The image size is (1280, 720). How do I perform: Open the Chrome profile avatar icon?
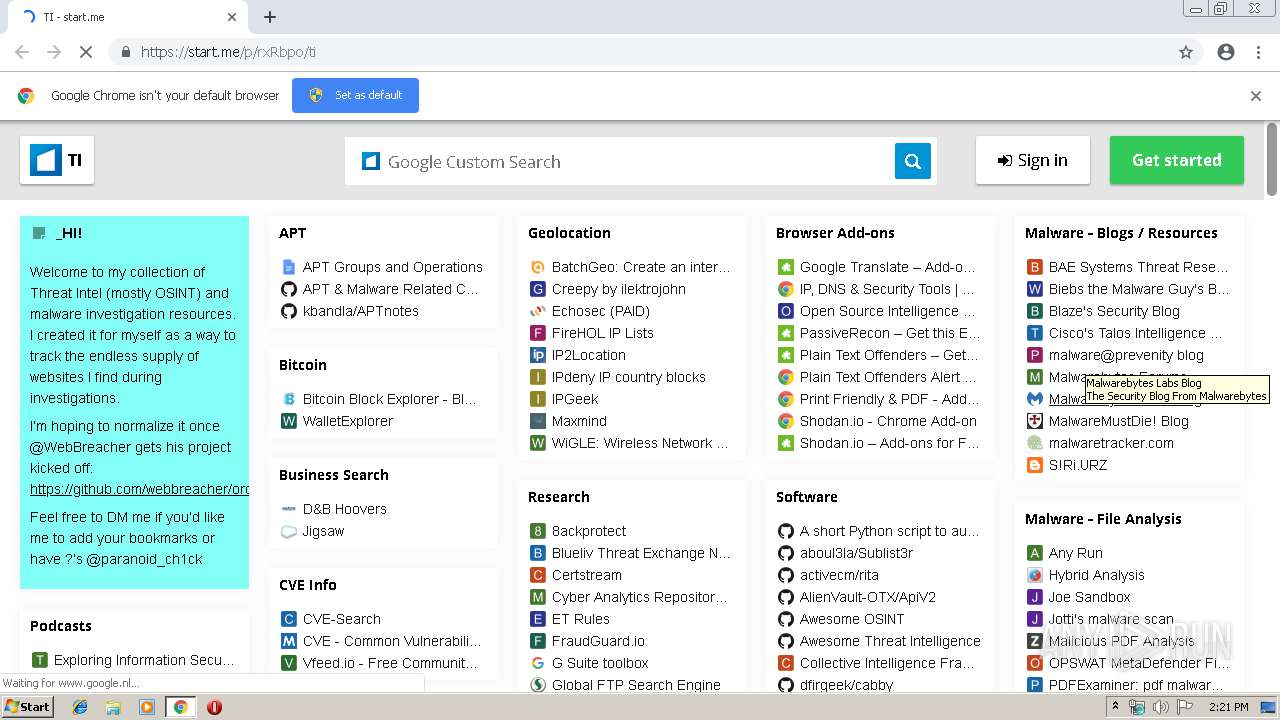[x=1226, y=52]
